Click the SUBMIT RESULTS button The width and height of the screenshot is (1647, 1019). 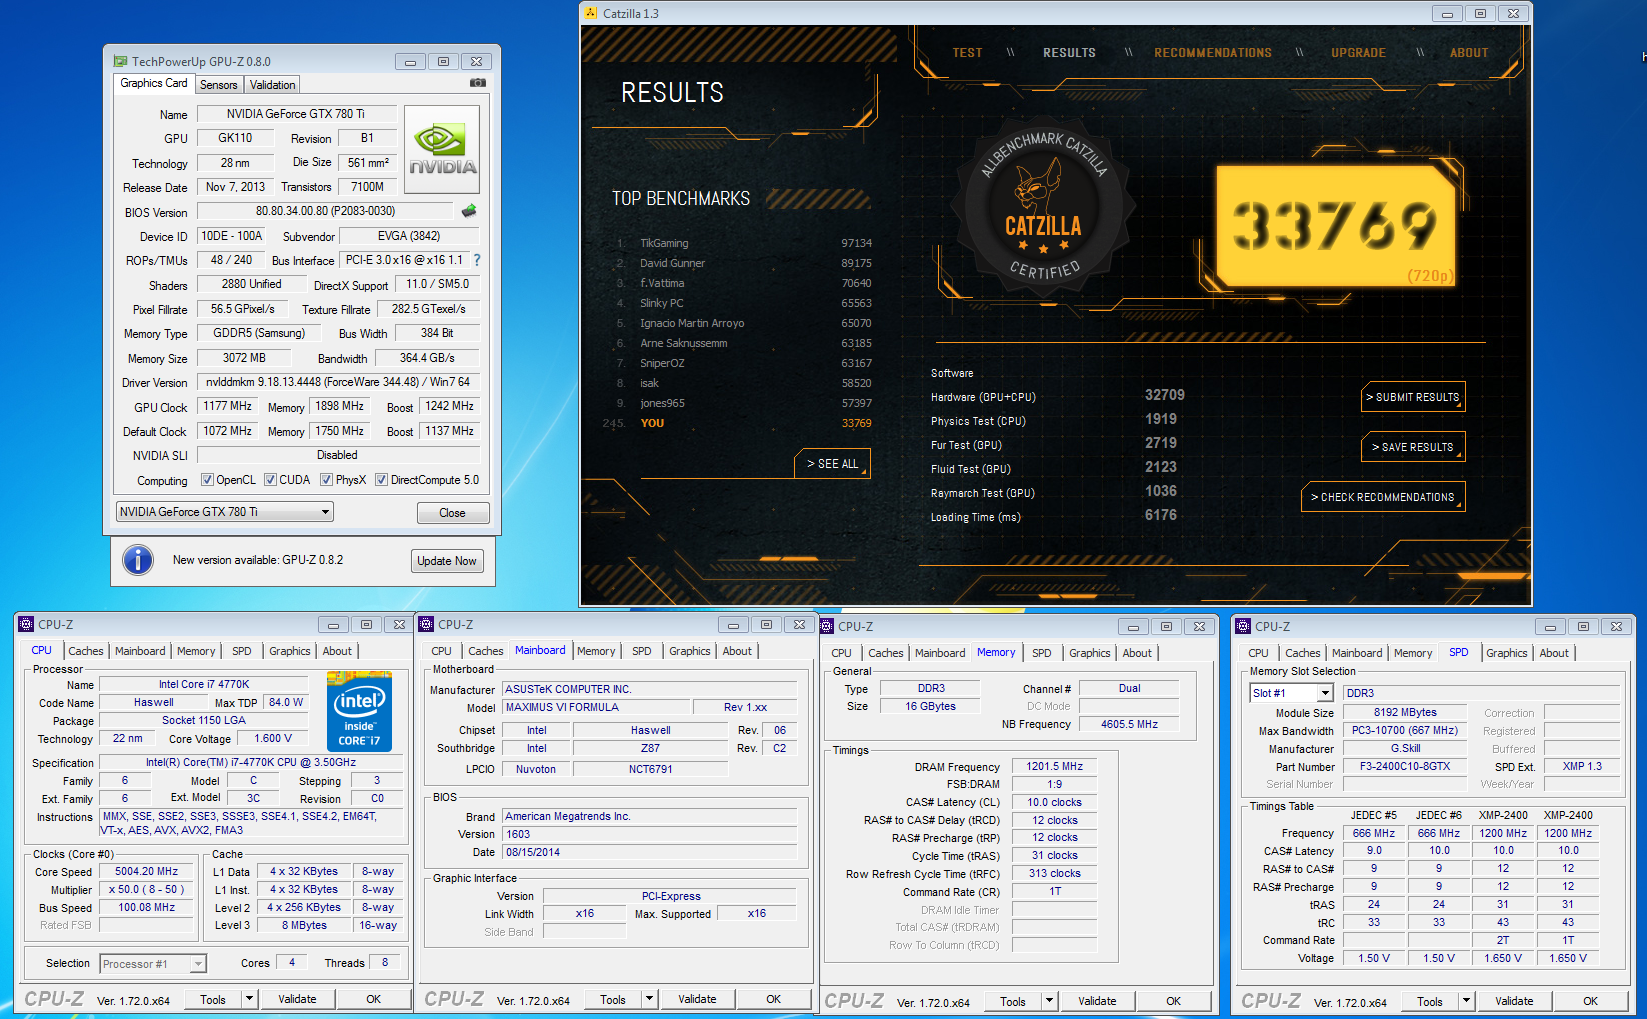click(x=1414, y=397)
